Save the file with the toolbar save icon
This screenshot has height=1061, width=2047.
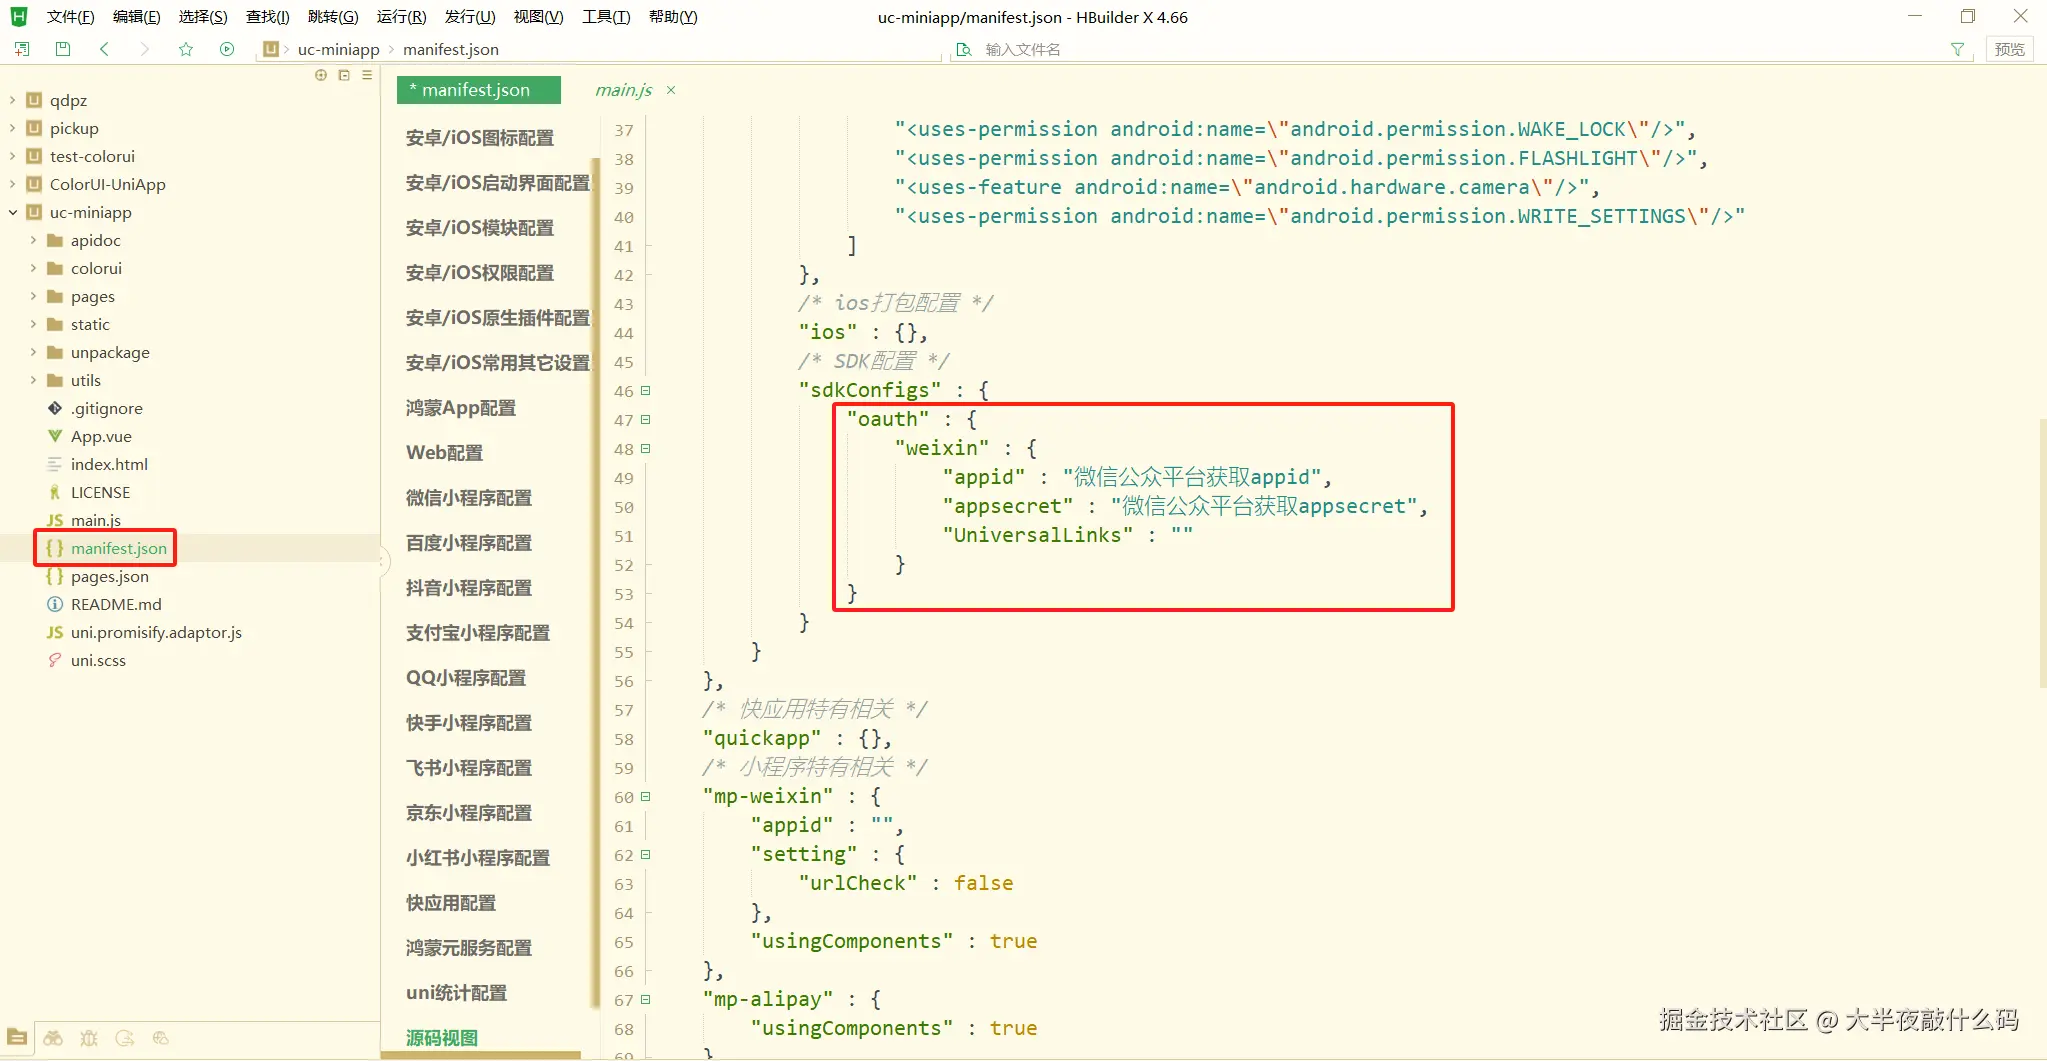tap(63, 49)
